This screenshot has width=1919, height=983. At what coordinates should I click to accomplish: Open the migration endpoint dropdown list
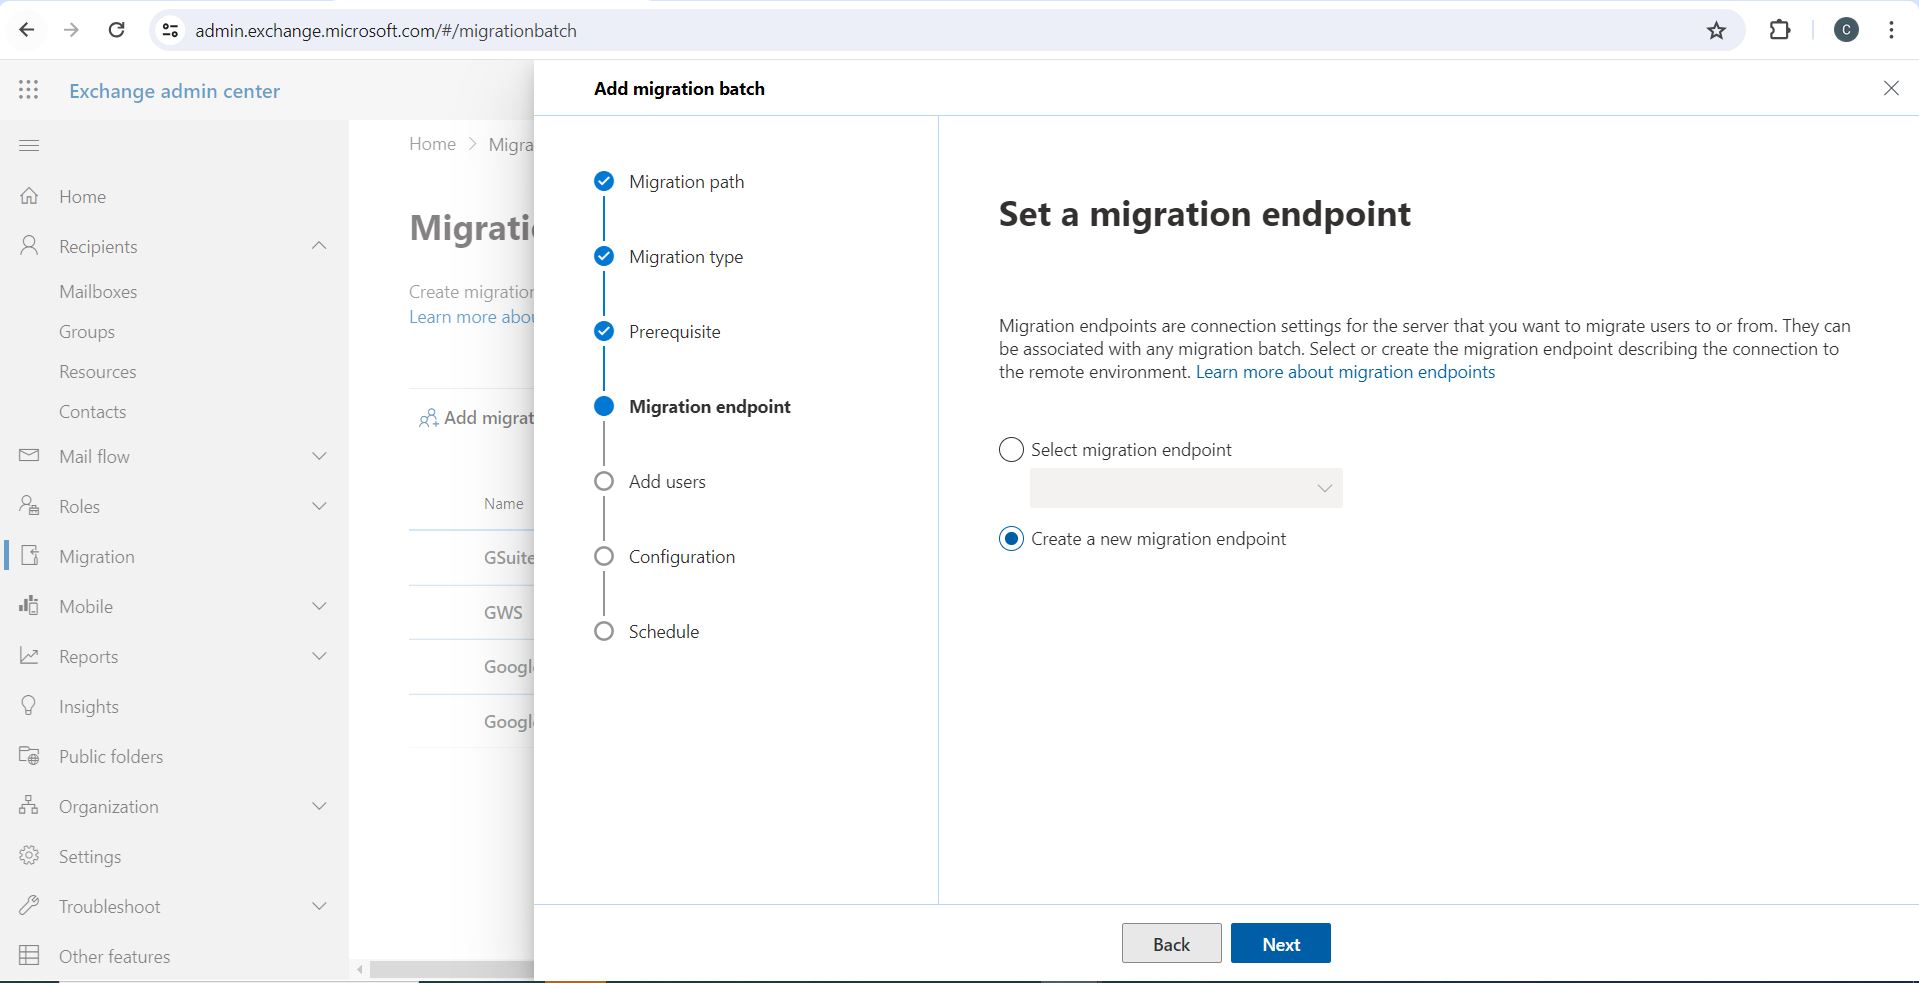(1186, 488)
